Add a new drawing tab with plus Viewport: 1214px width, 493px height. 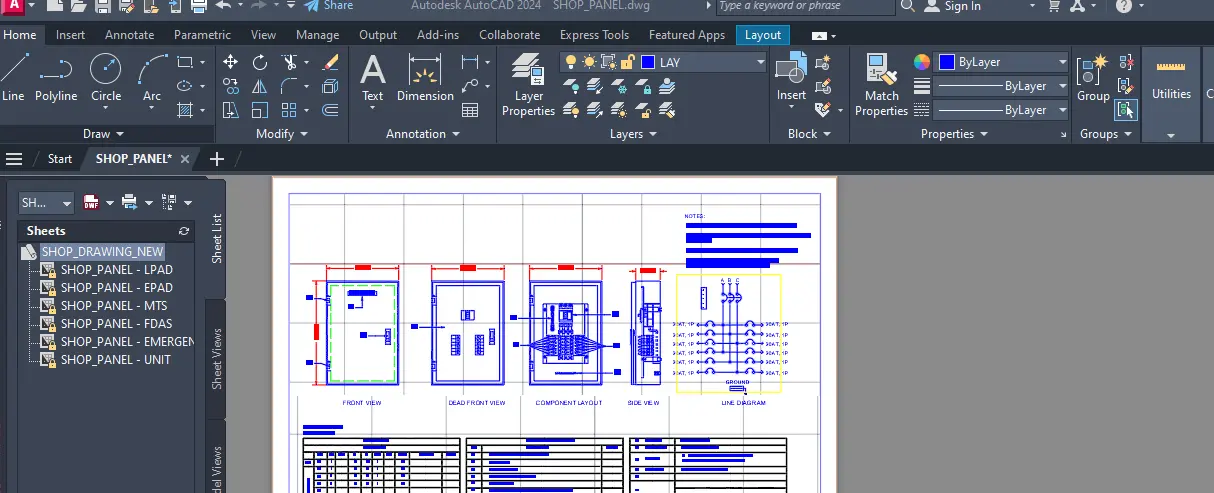click(x=216, y=158)
